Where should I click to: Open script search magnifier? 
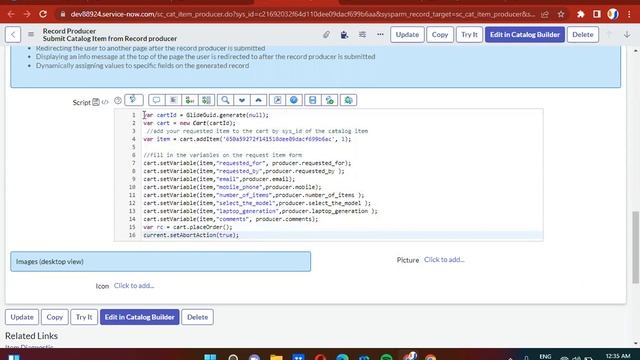[225, 100]
